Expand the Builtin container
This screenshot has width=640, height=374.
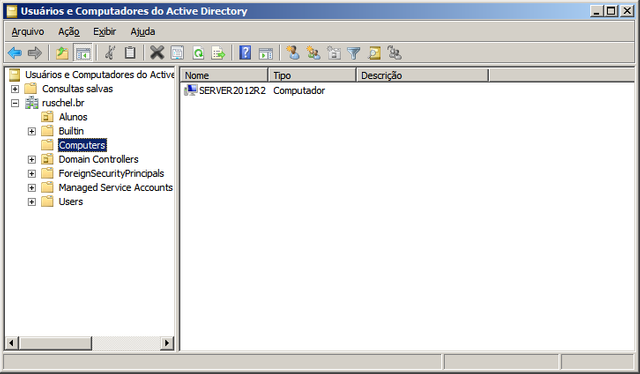tap(32, 131)
